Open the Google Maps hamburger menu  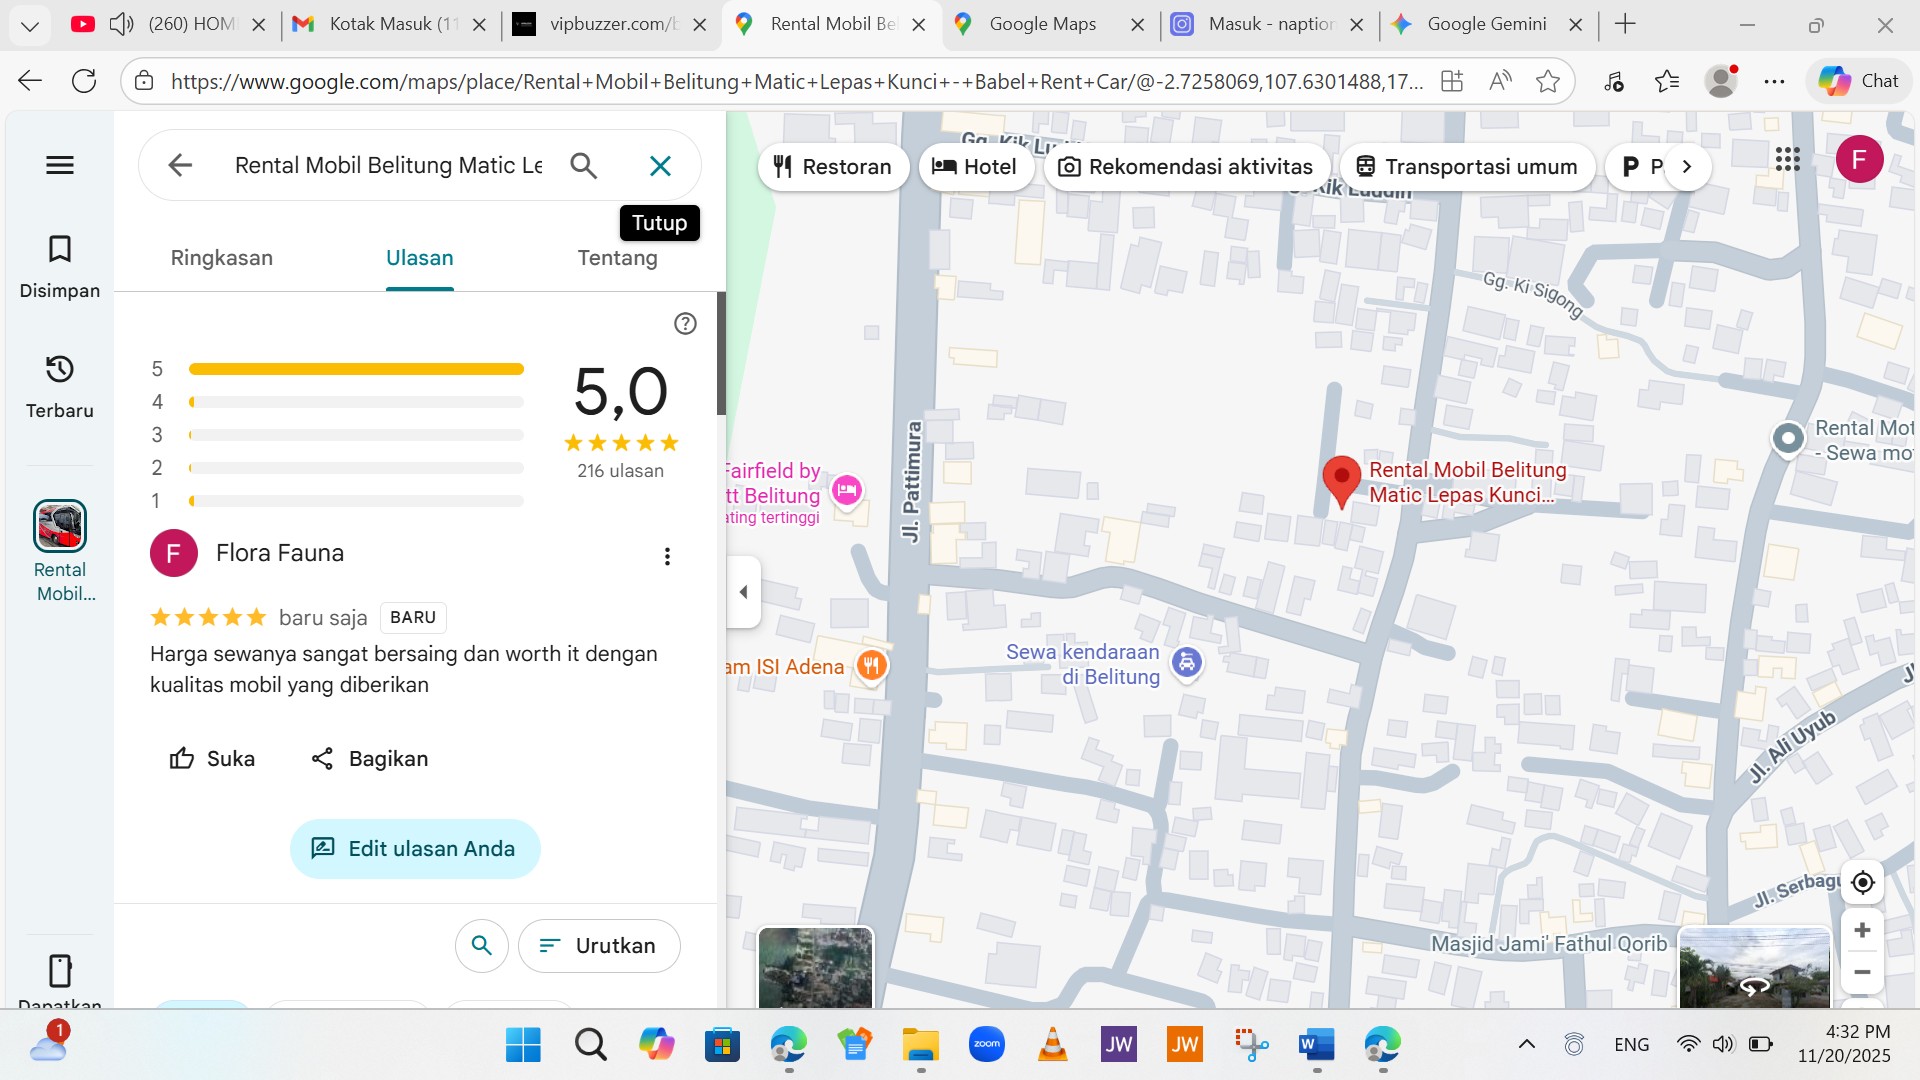(x=60, y=165)
